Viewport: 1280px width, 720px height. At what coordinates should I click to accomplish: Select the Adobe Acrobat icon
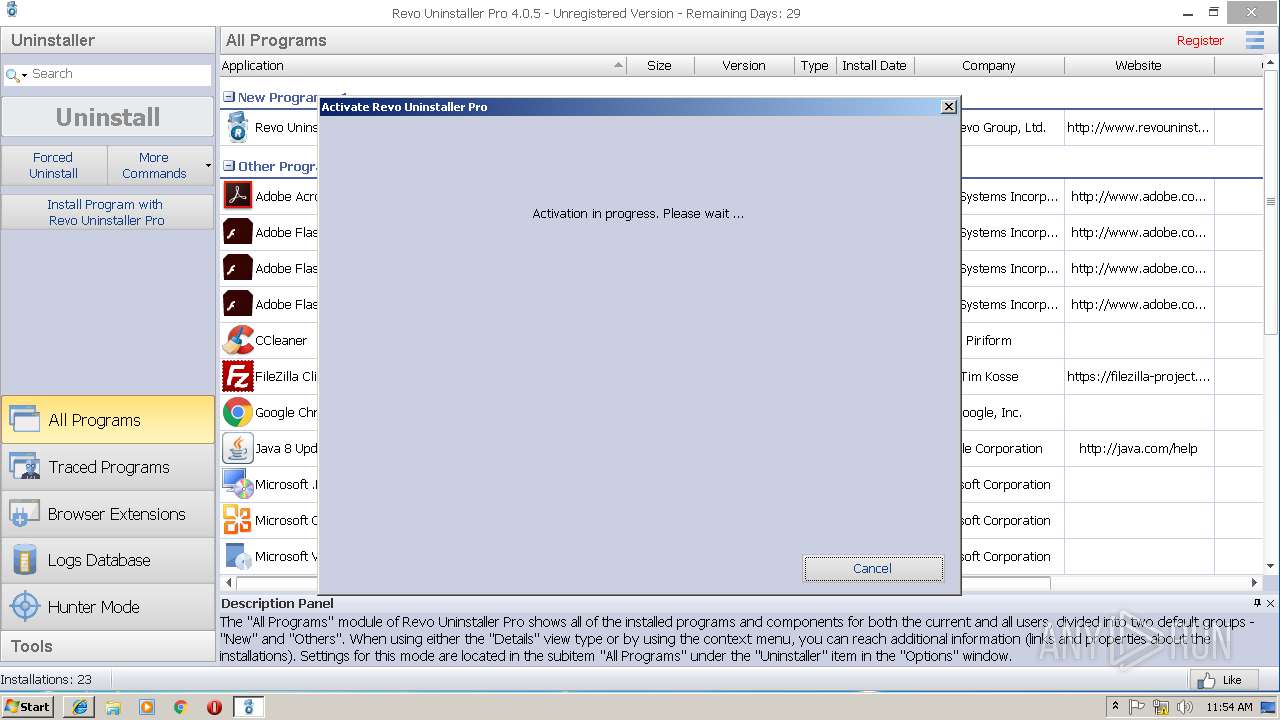[238, 195]
